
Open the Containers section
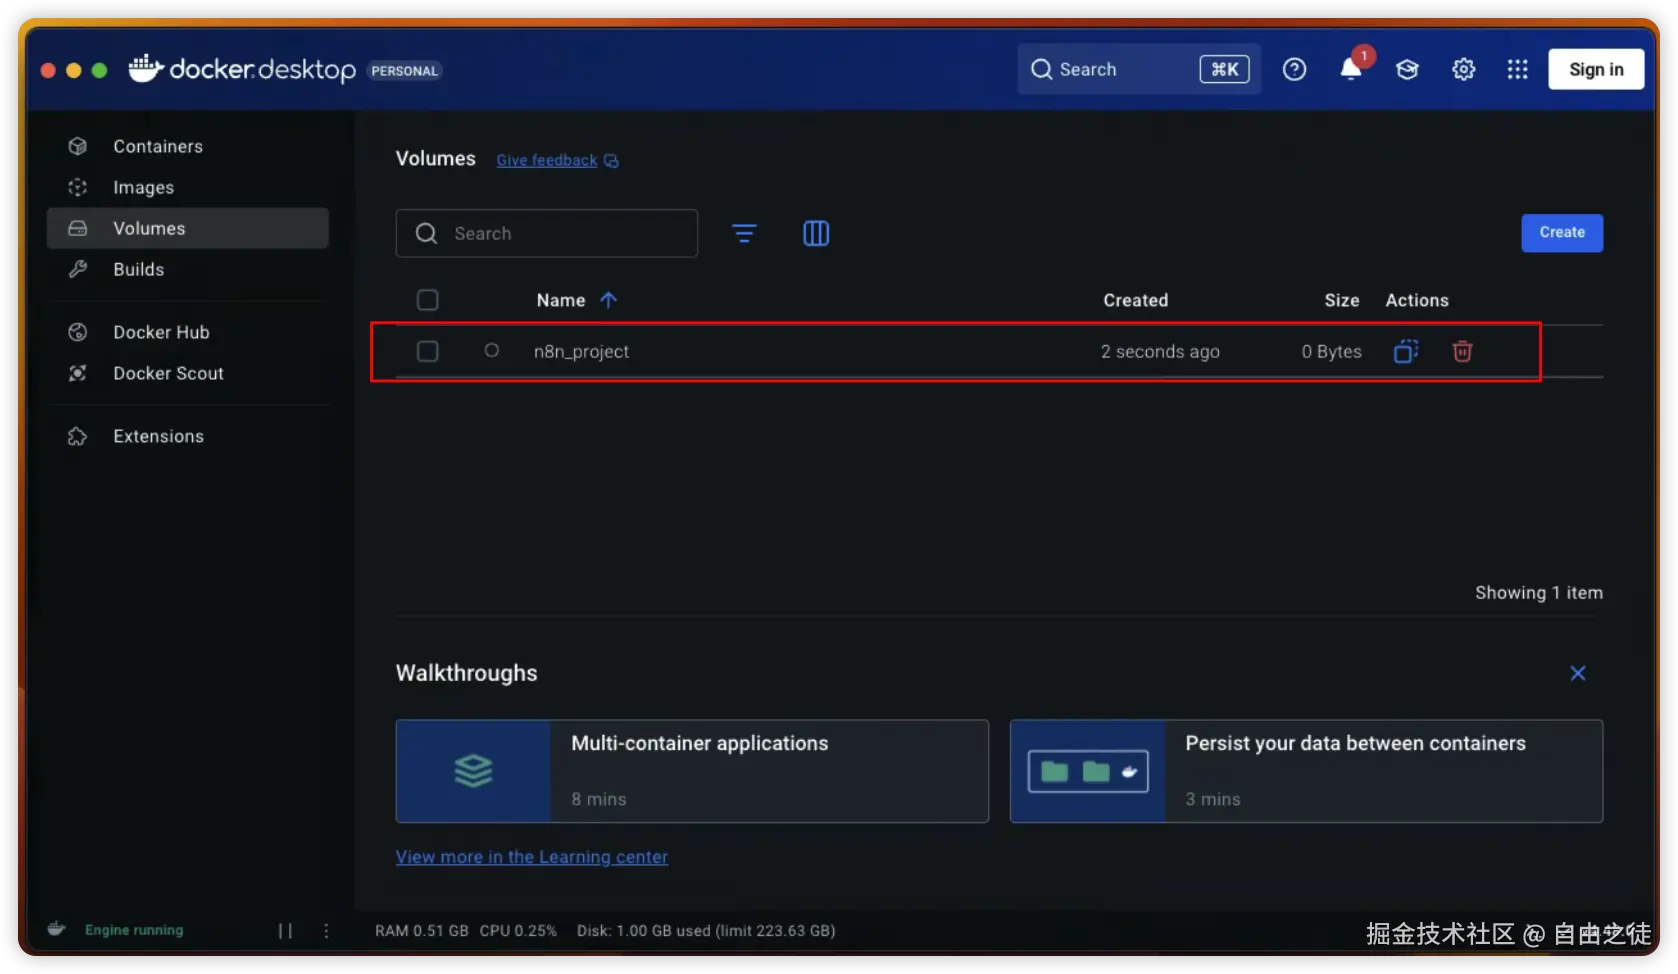pos(188,146)
